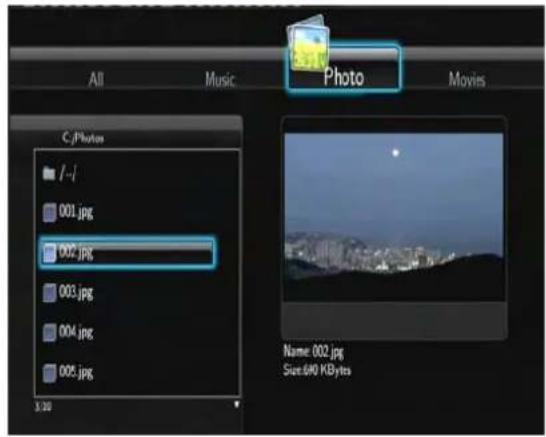Select the highlighted 002.jpg entry
This screenshot has width=546, height=437.
pos(127,253)
